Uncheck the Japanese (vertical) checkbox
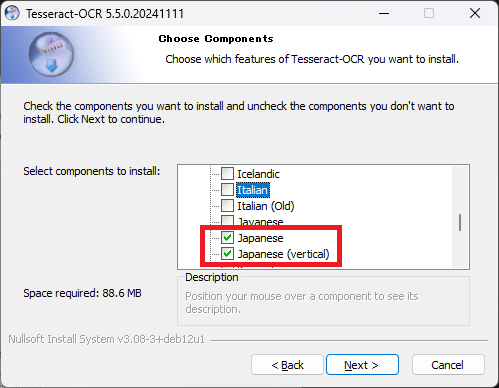The image size is (499, 388). [x=227, y=254]
